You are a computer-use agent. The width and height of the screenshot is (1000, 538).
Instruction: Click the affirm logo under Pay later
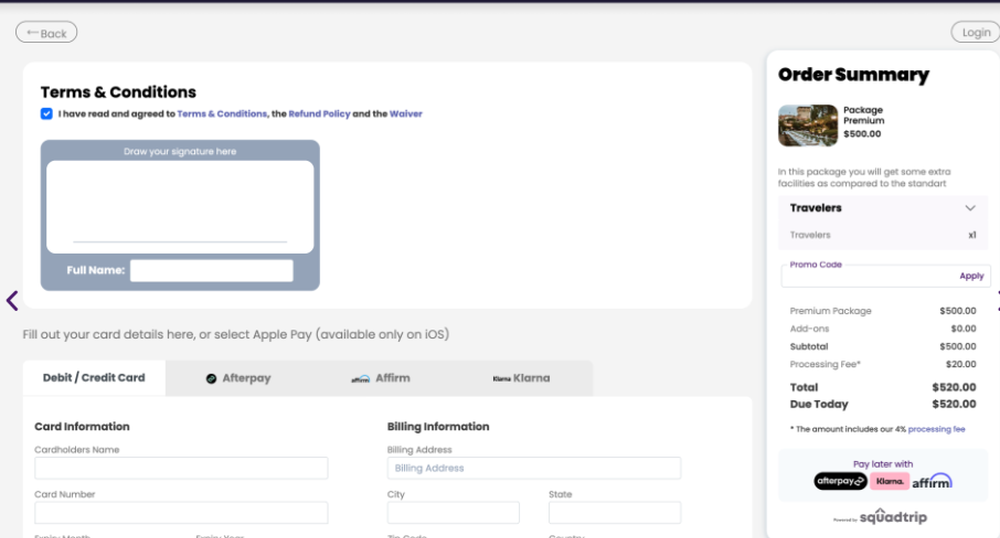click(932, 481)
